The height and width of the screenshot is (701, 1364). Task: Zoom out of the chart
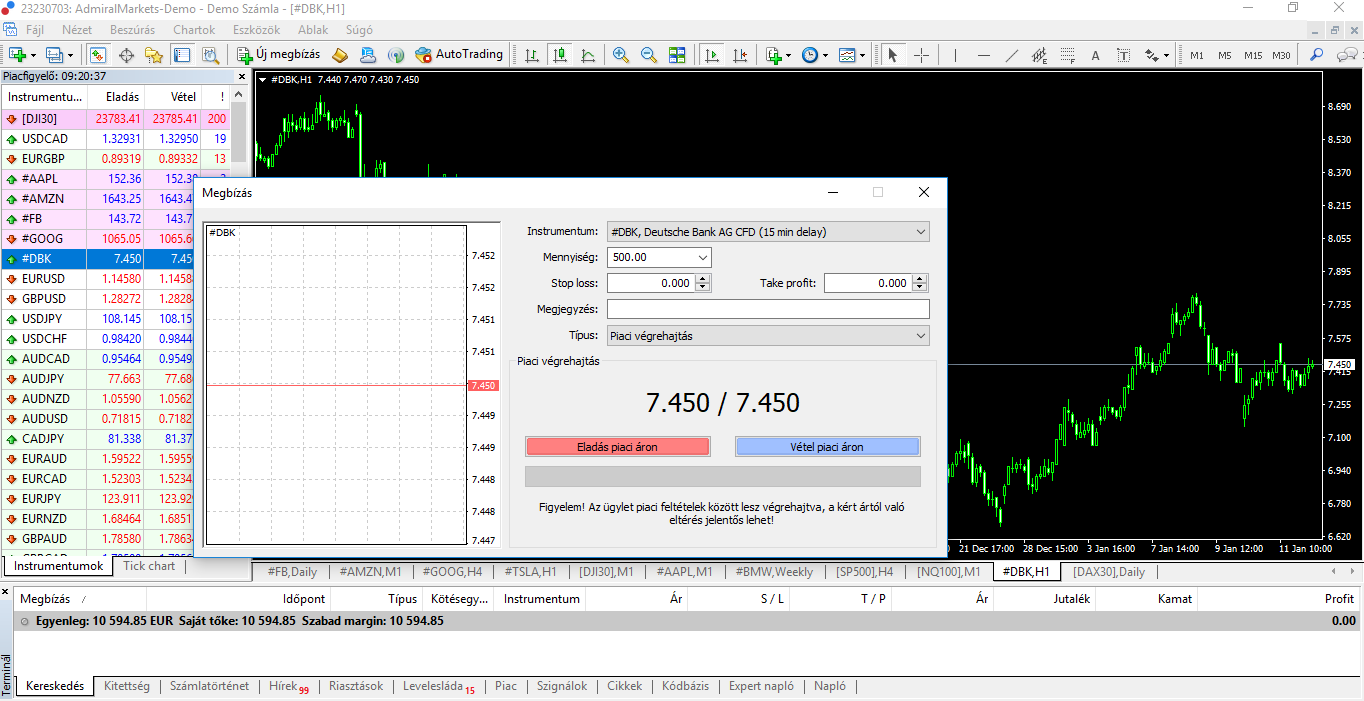click(649, 55)
